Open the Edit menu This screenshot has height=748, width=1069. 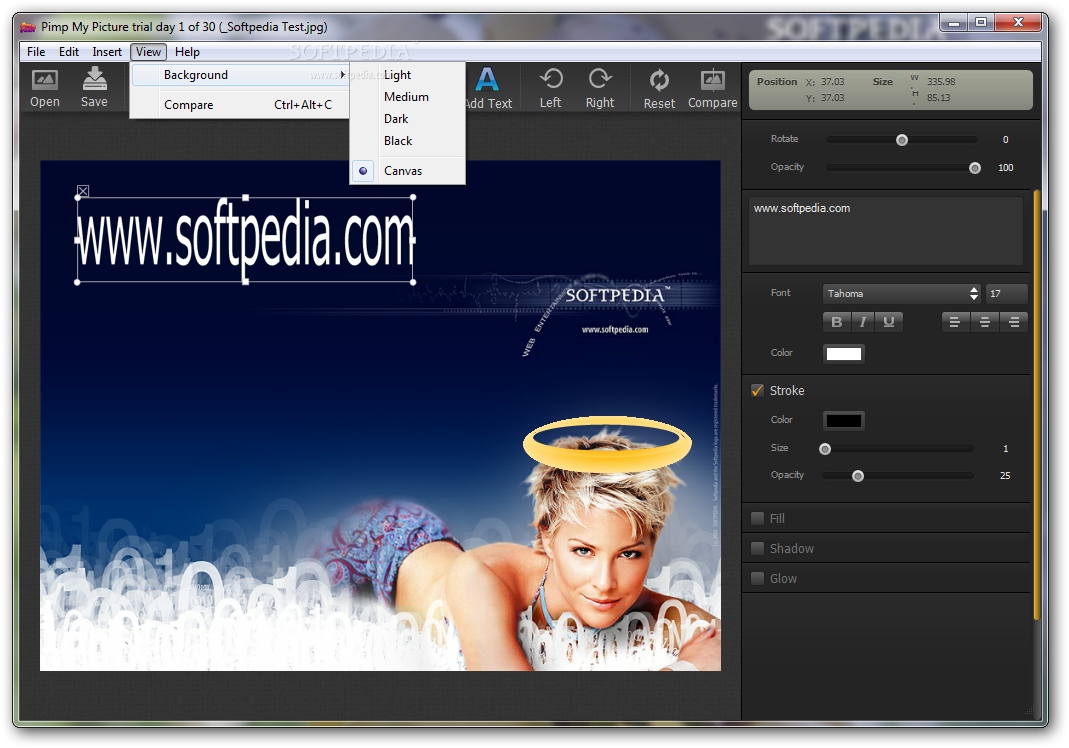(69, 52)
